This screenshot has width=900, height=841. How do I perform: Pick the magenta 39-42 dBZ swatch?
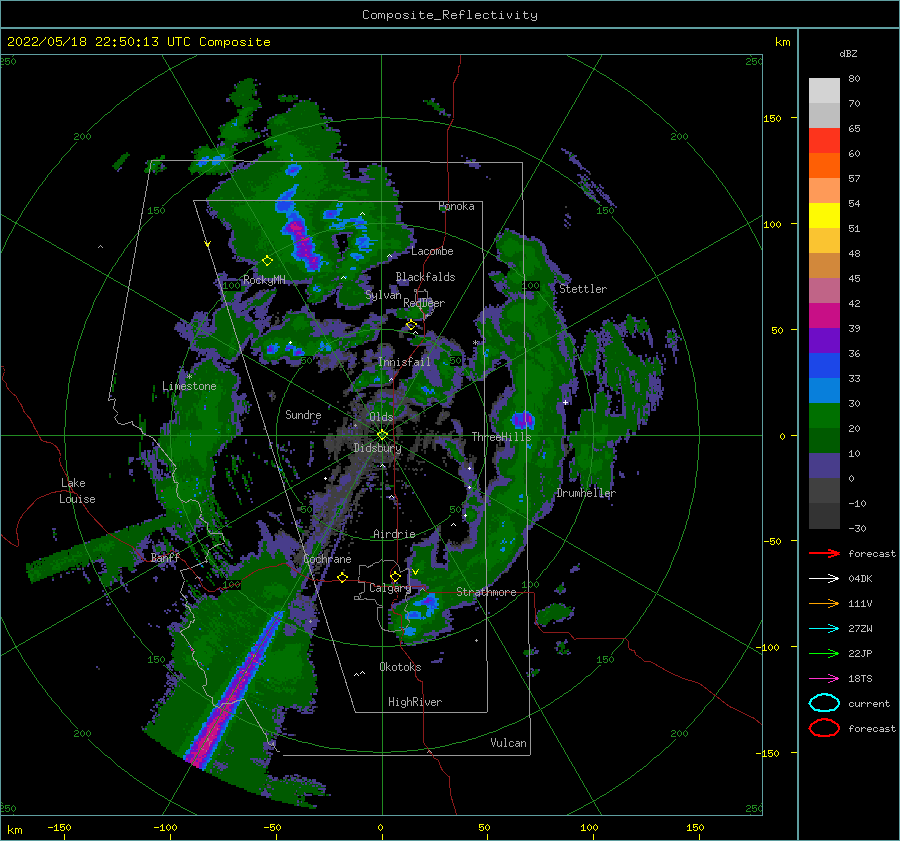[x=824, y=316]
